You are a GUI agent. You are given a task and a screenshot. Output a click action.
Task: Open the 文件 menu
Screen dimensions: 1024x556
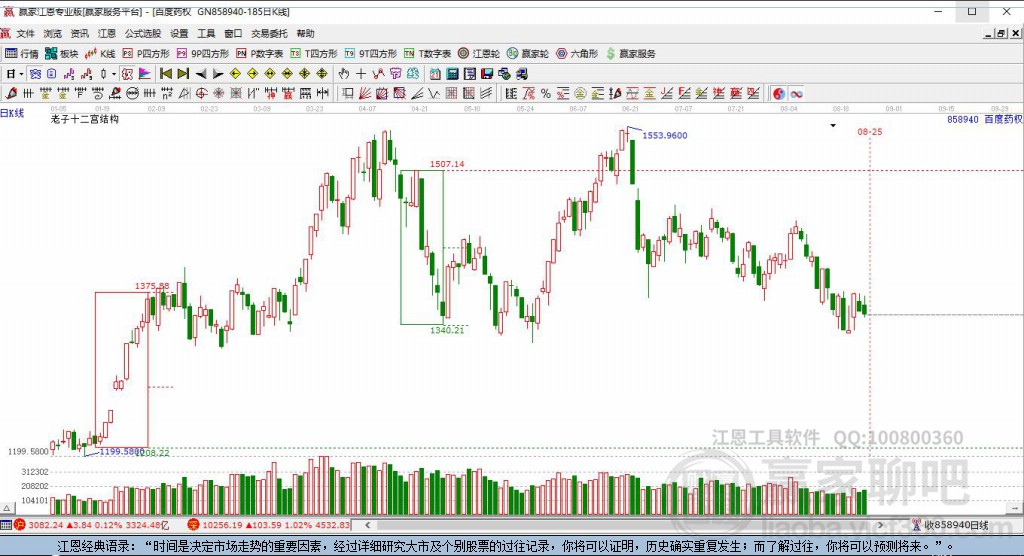pos(25,33)
